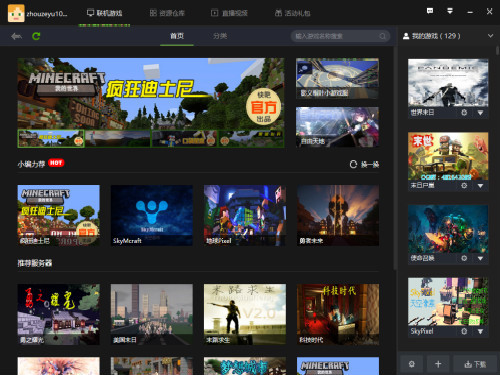Open dropdown arrow for 使命召唤 game
Image resolution: width=500 pixels, height=375 pixels.
[480, 258]
